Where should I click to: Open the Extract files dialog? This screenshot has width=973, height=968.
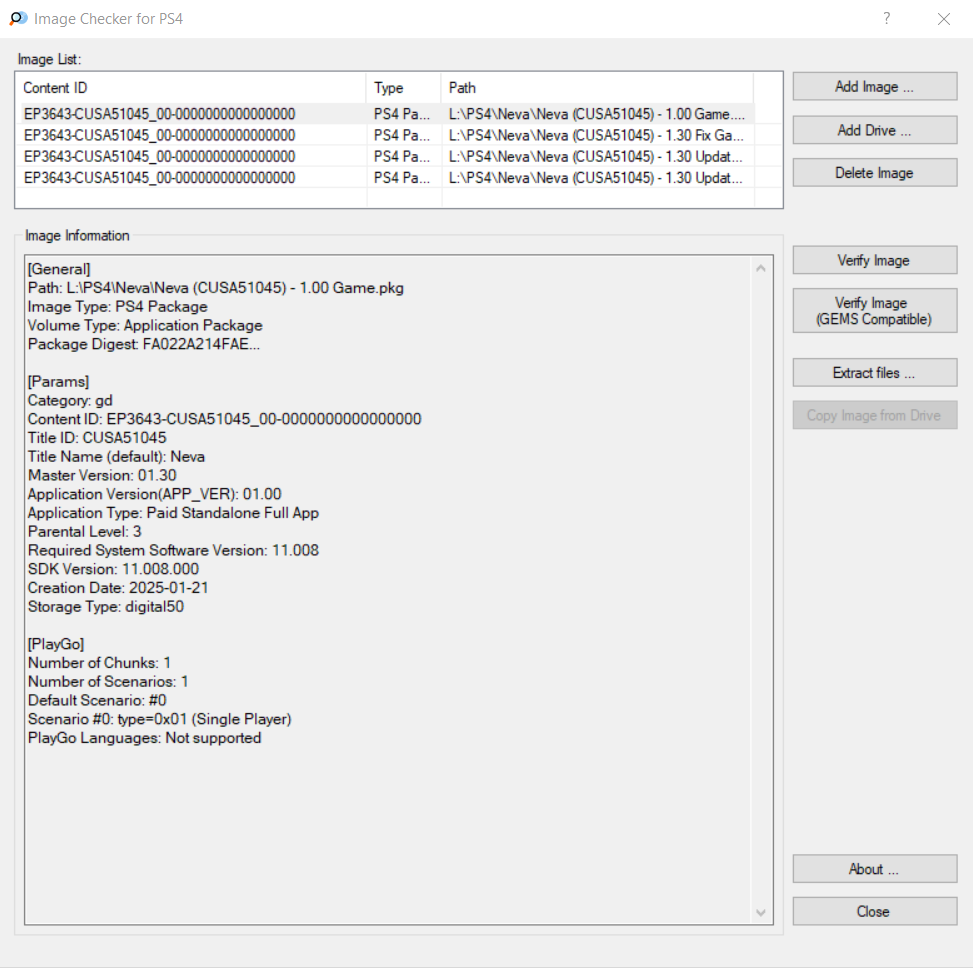(x=874, y=373)
